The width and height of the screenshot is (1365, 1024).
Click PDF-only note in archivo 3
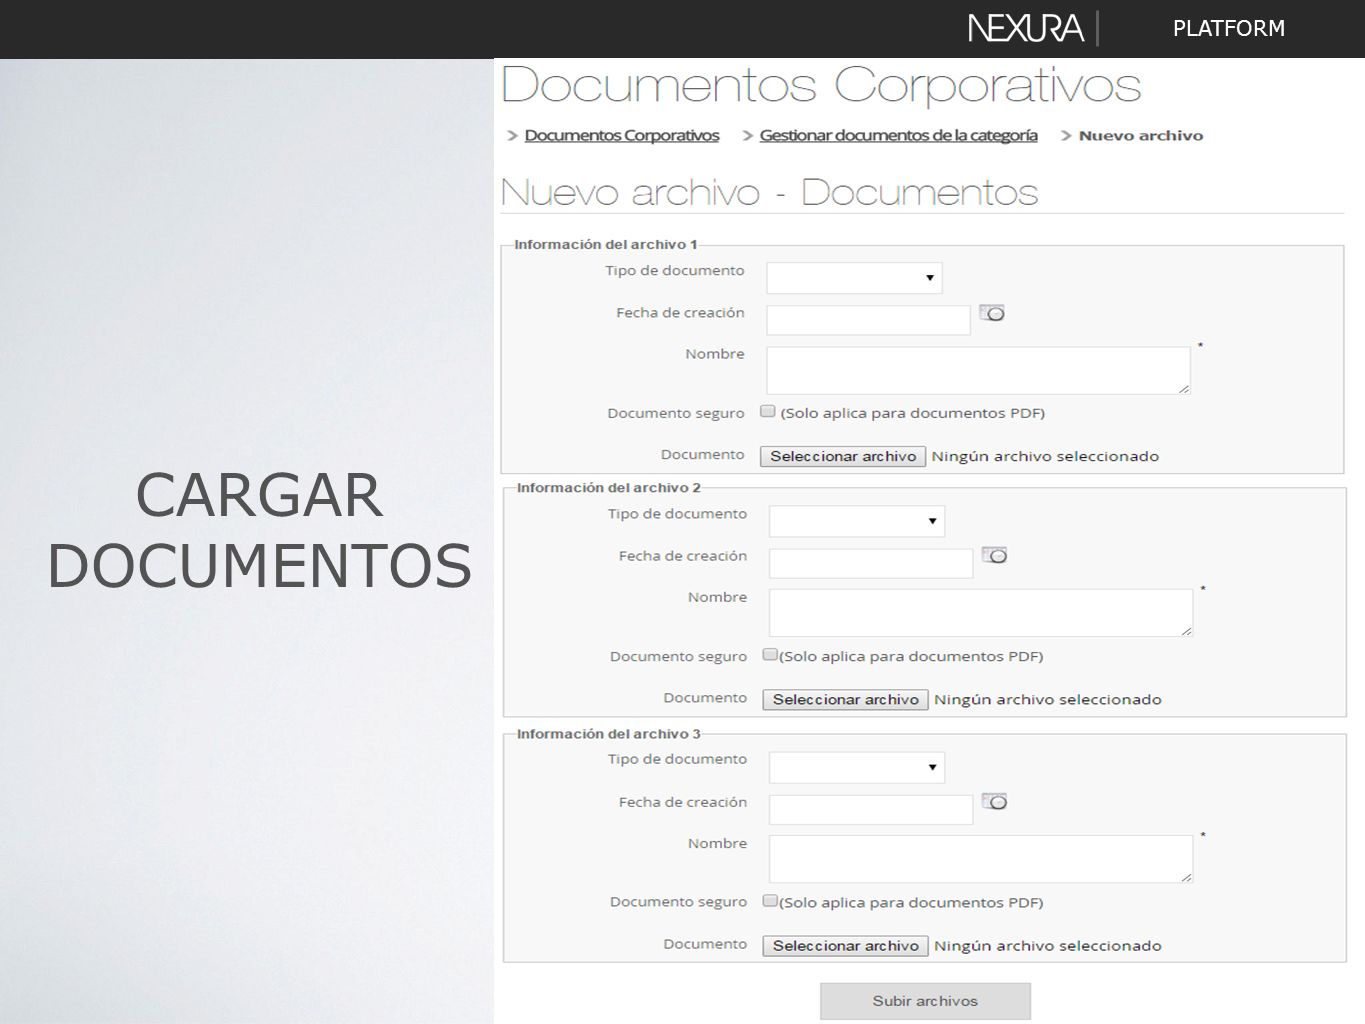pos(911,902)
